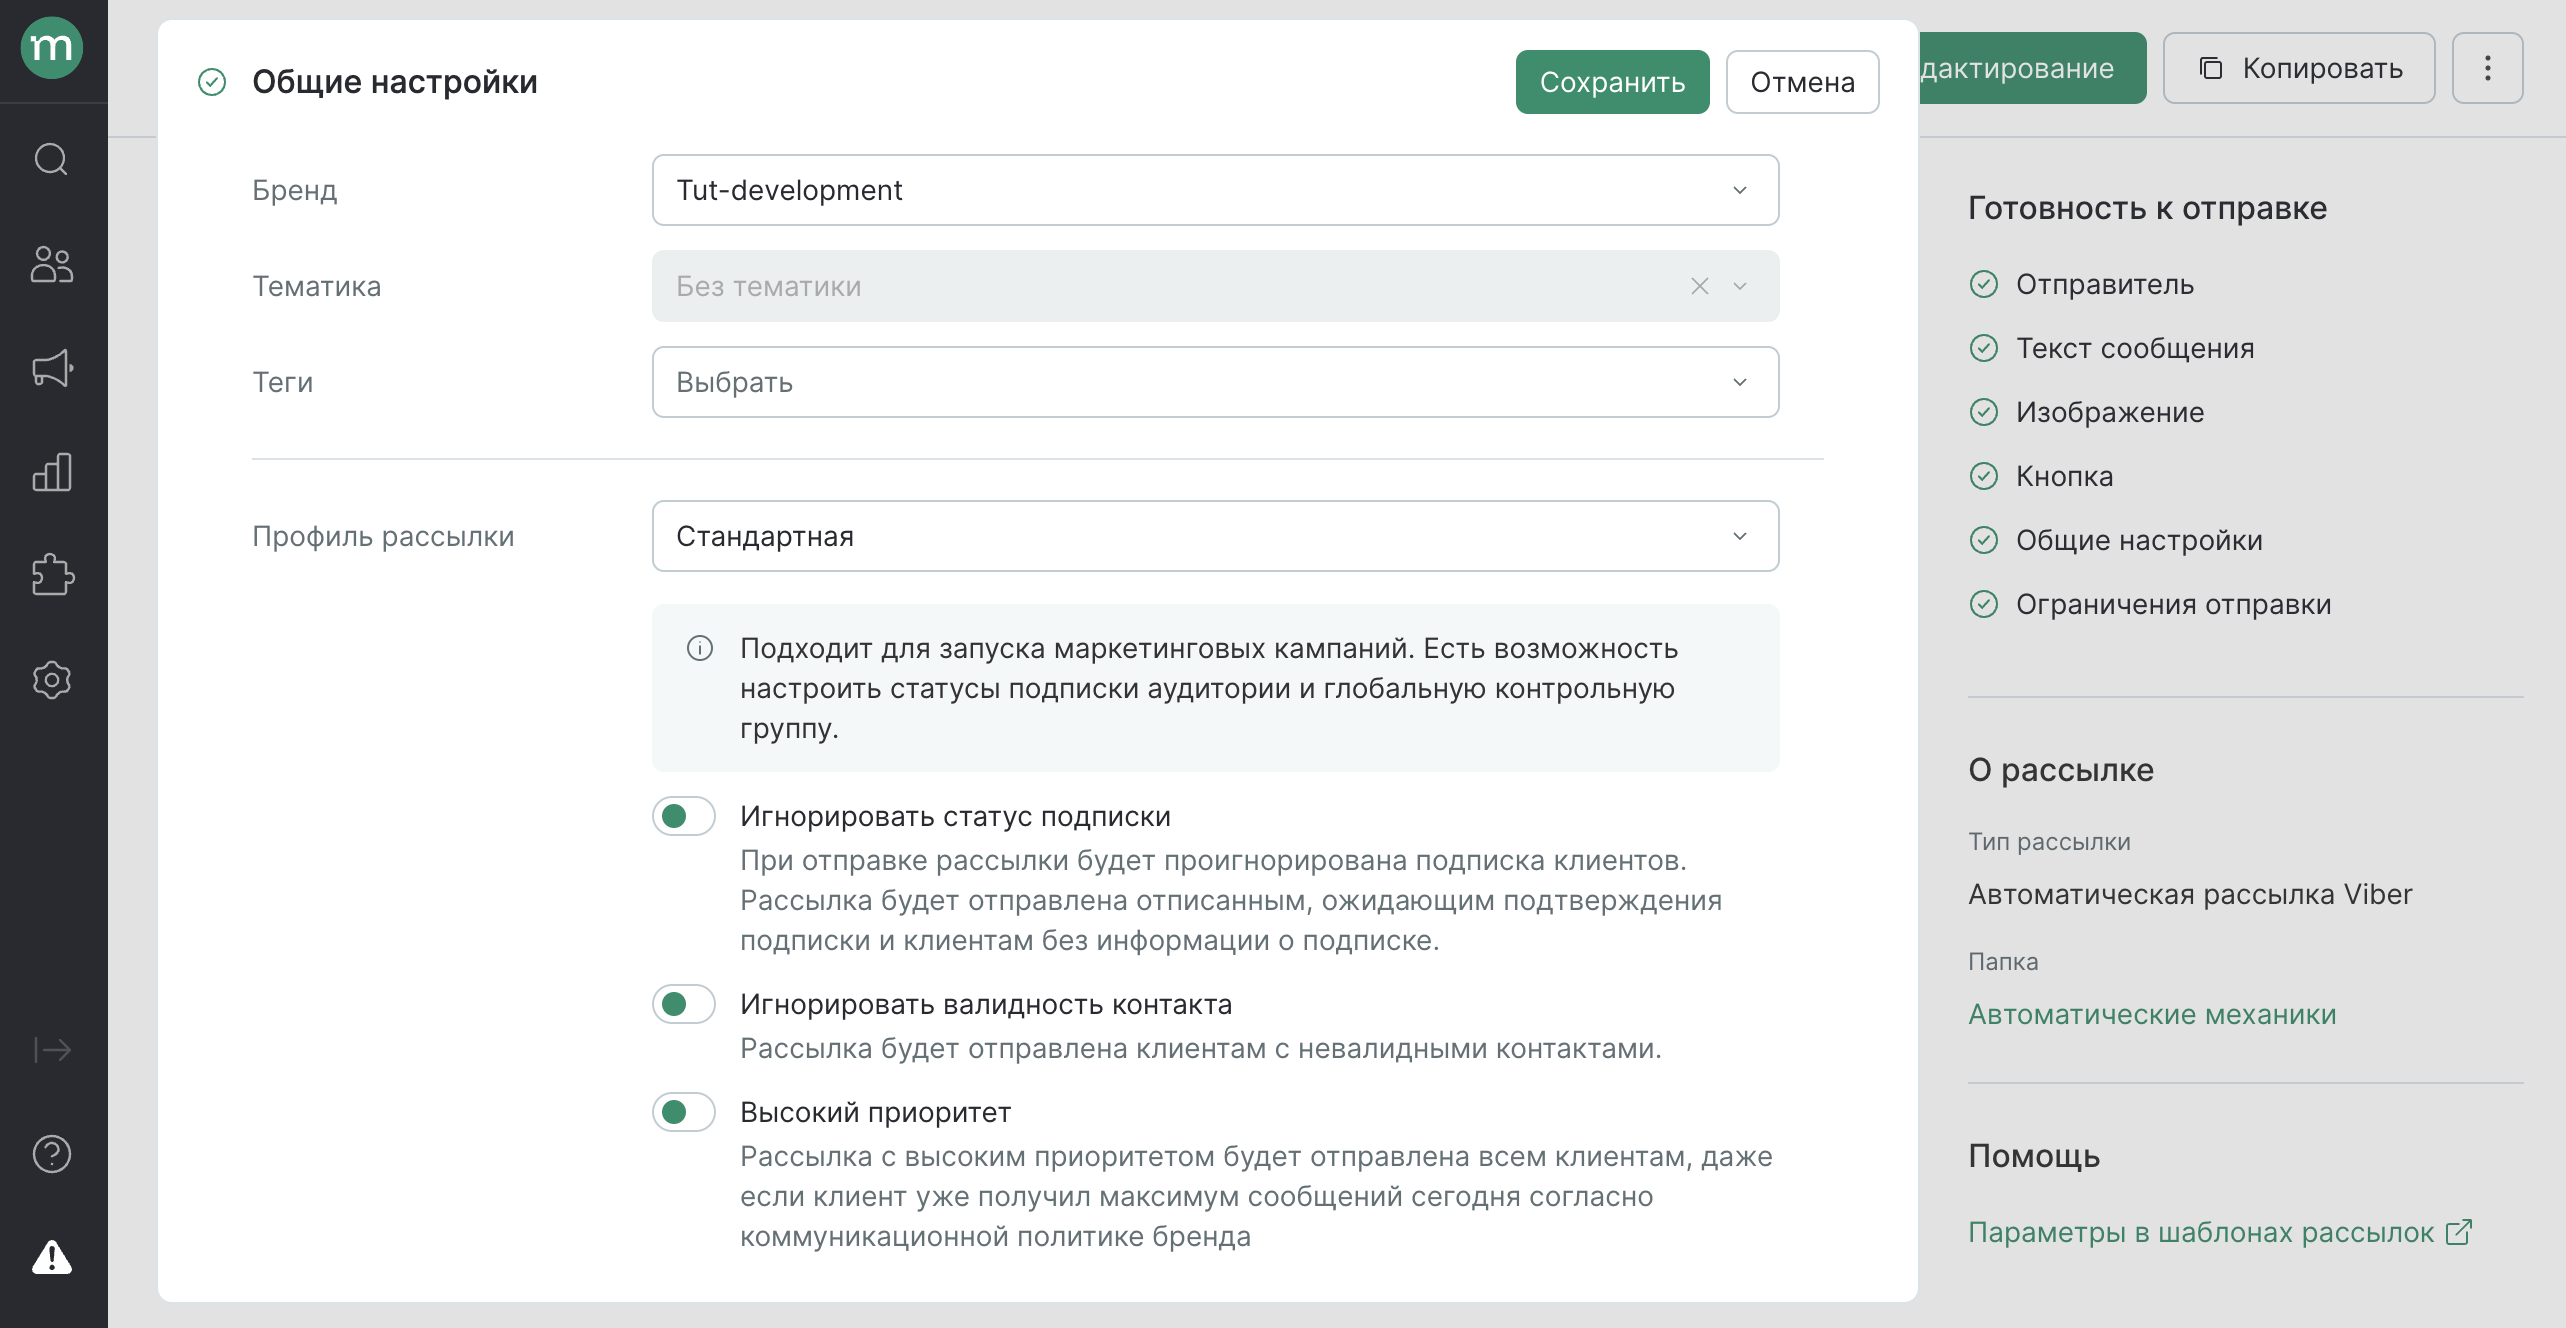Open the settings gear in sidebar
Image resolution: width=2566 pixels, height=1328 pixels.
point(52,680)
